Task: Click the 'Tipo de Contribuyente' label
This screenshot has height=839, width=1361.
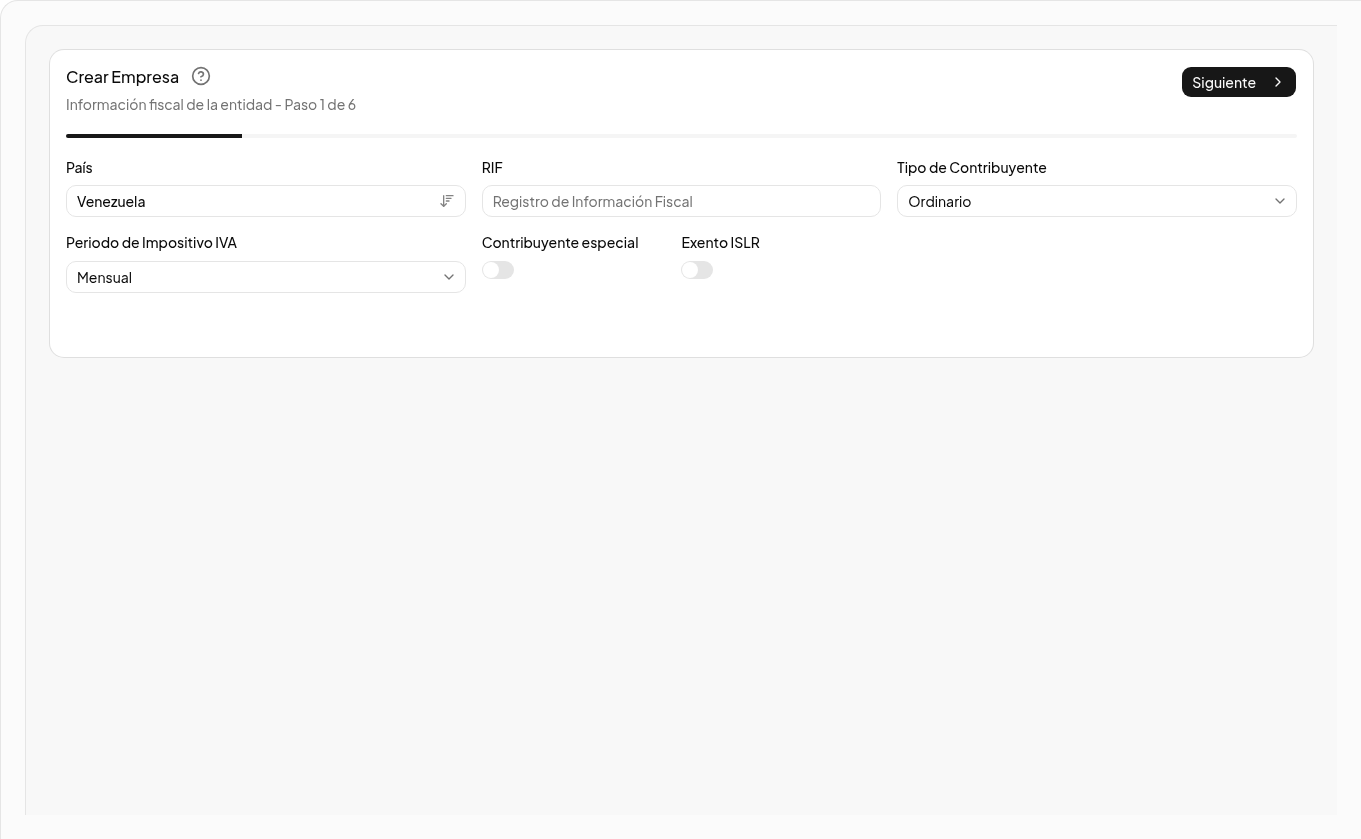Action: pos(972,167)
